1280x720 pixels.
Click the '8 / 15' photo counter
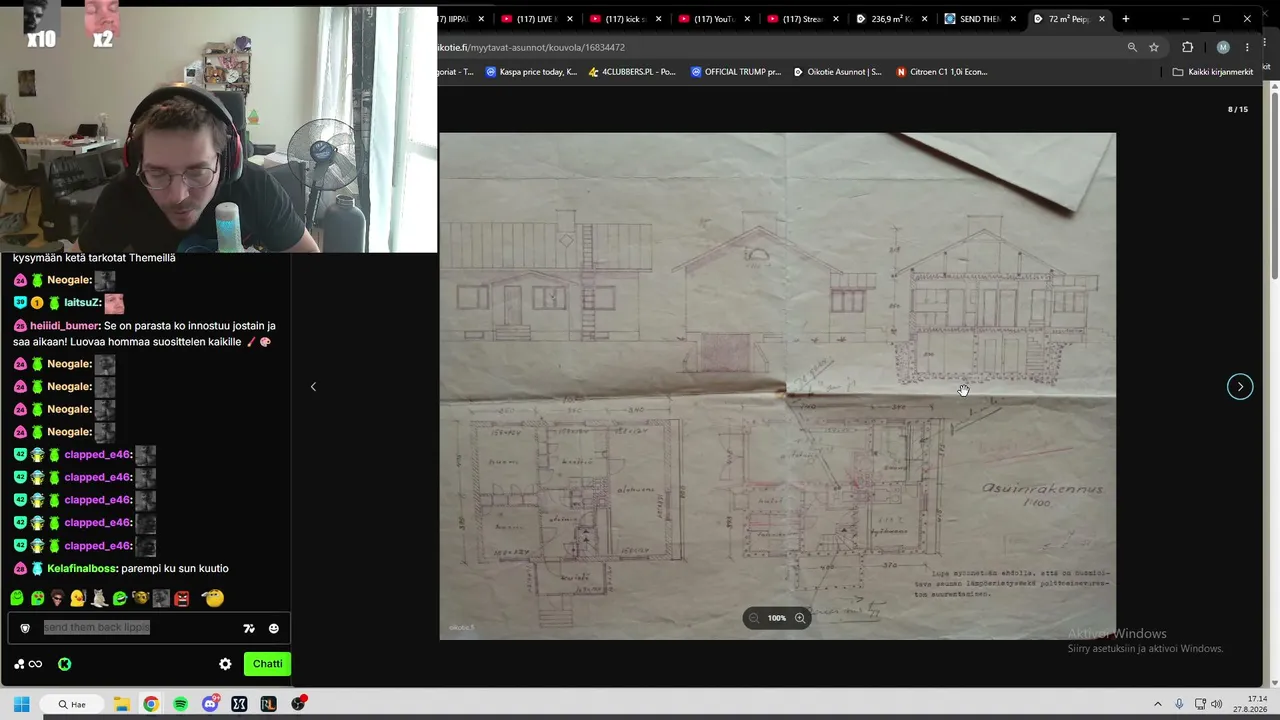[1238, 109]
